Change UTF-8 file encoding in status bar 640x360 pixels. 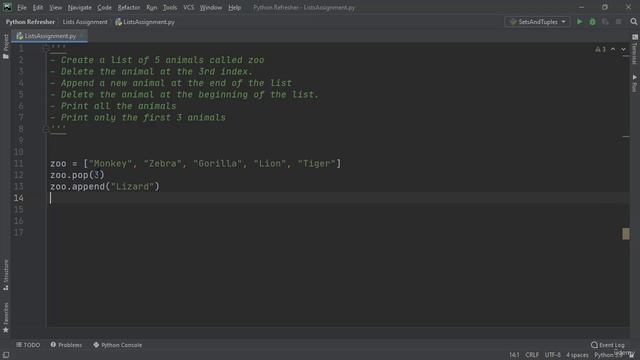(x=552, y=355)
